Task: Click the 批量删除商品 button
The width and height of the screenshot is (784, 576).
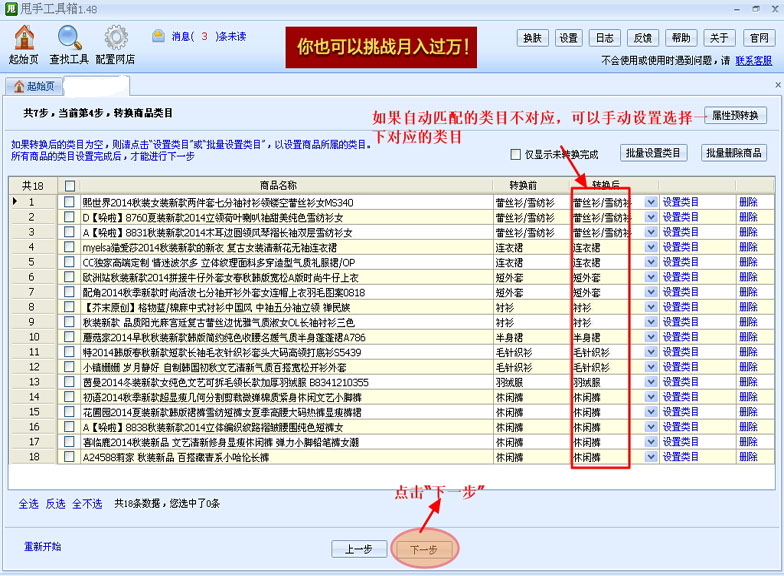Action: tap(734, 153)
